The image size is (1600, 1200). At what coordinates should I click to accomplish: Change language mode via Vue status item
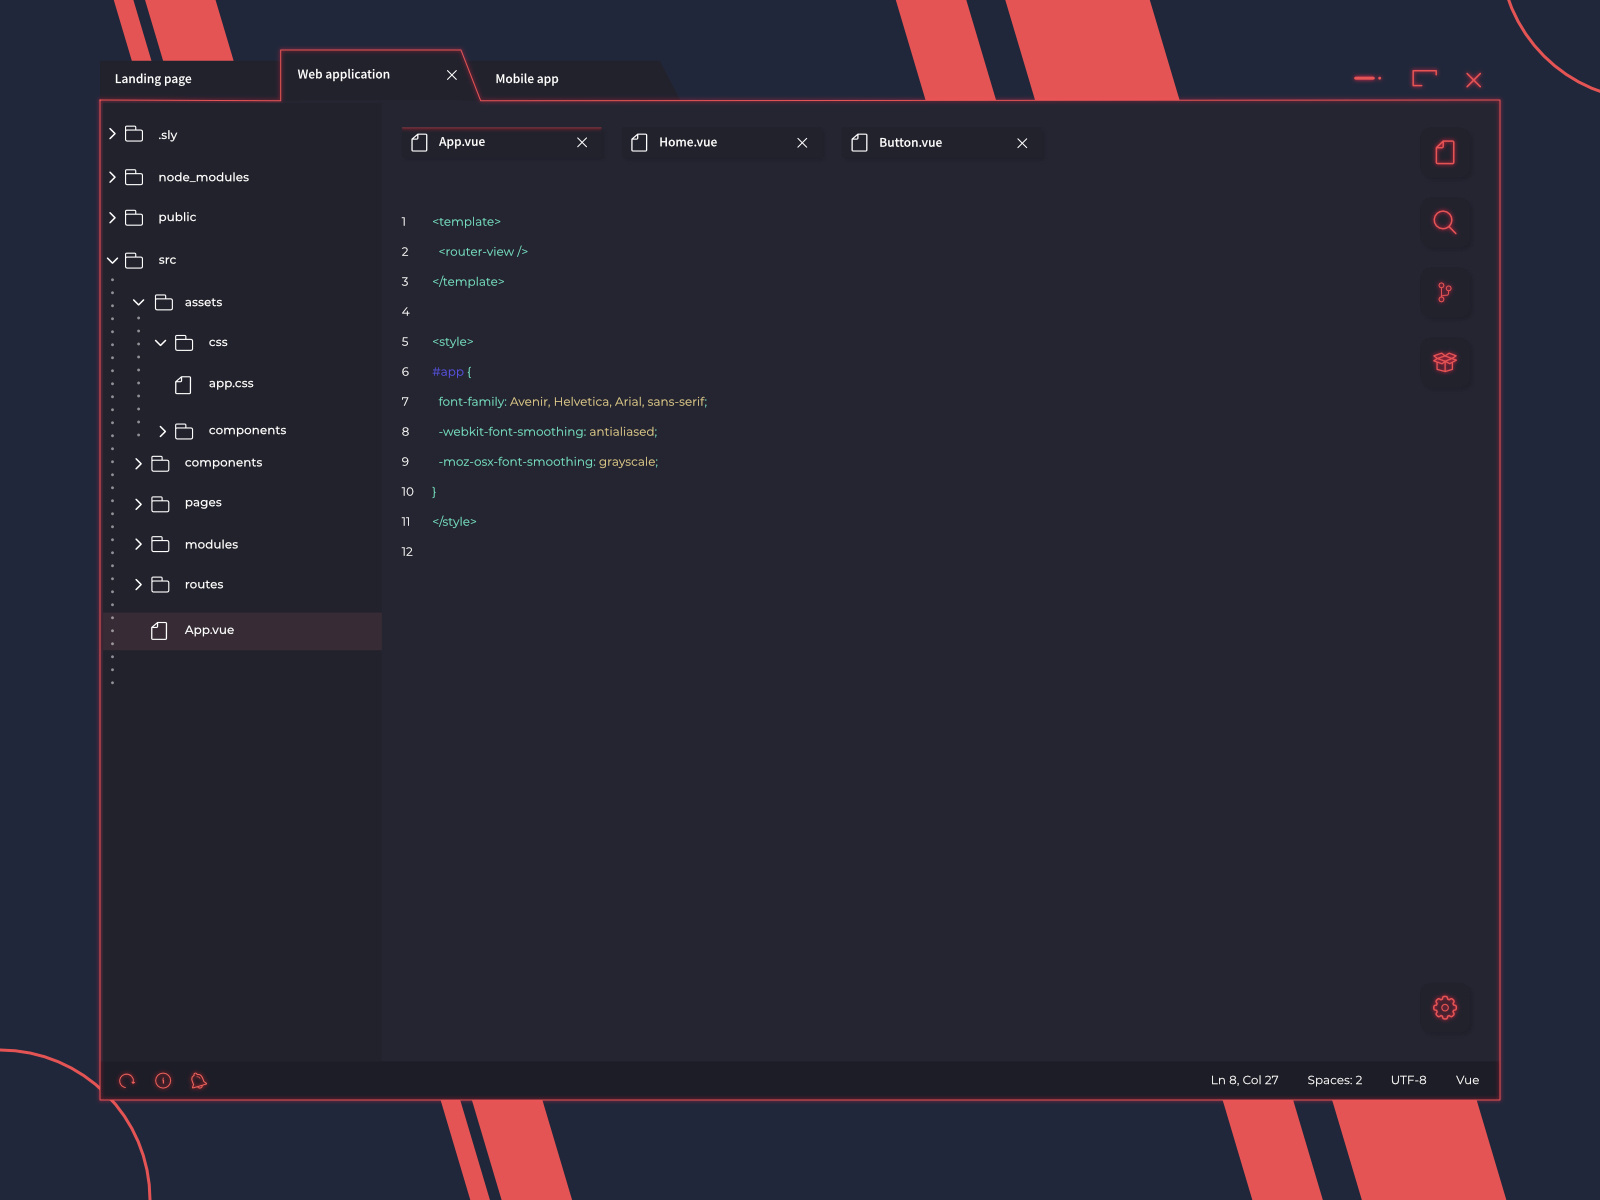click(1467, 1080)
